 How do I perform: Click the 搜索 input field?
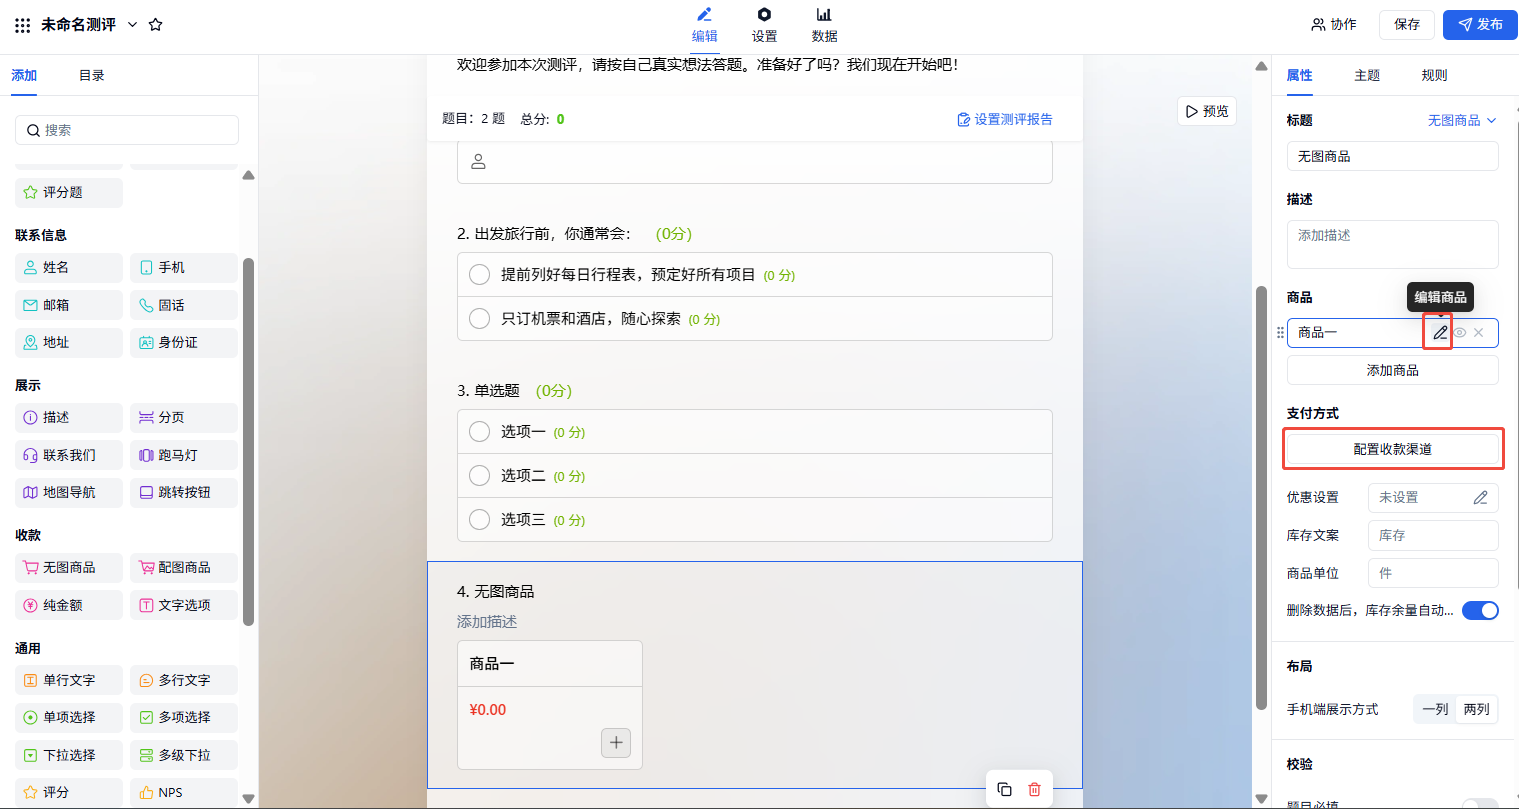(127, 130)
